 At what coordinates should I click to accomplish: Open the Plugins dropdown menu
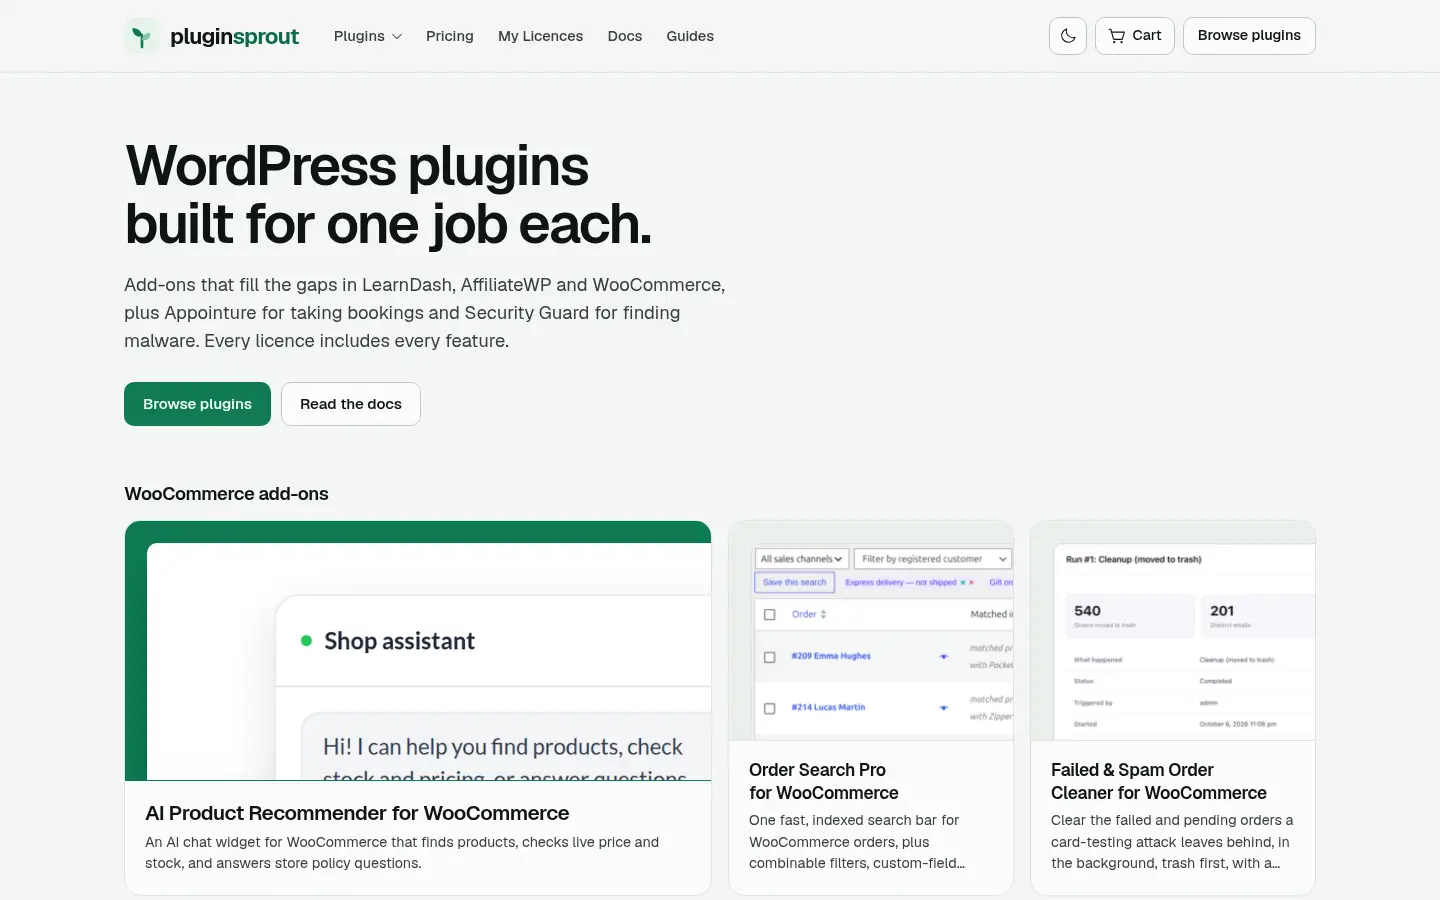(368, 36)
